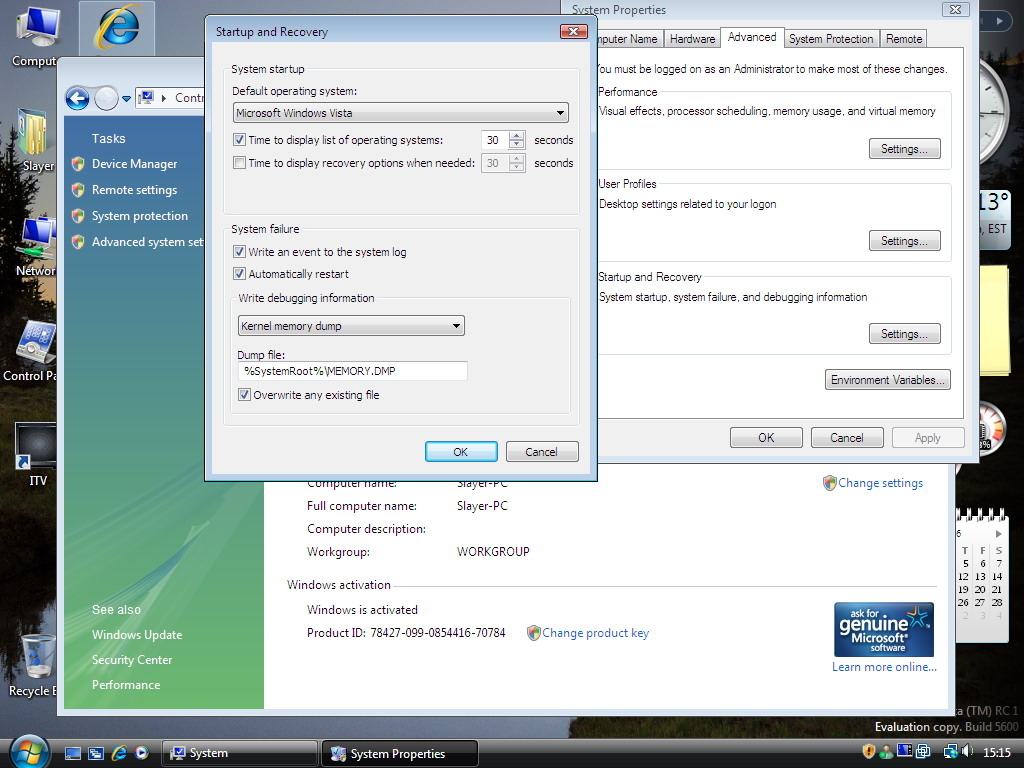
Task: Decrease operating systems list time spinner
Action: point(517,144)
